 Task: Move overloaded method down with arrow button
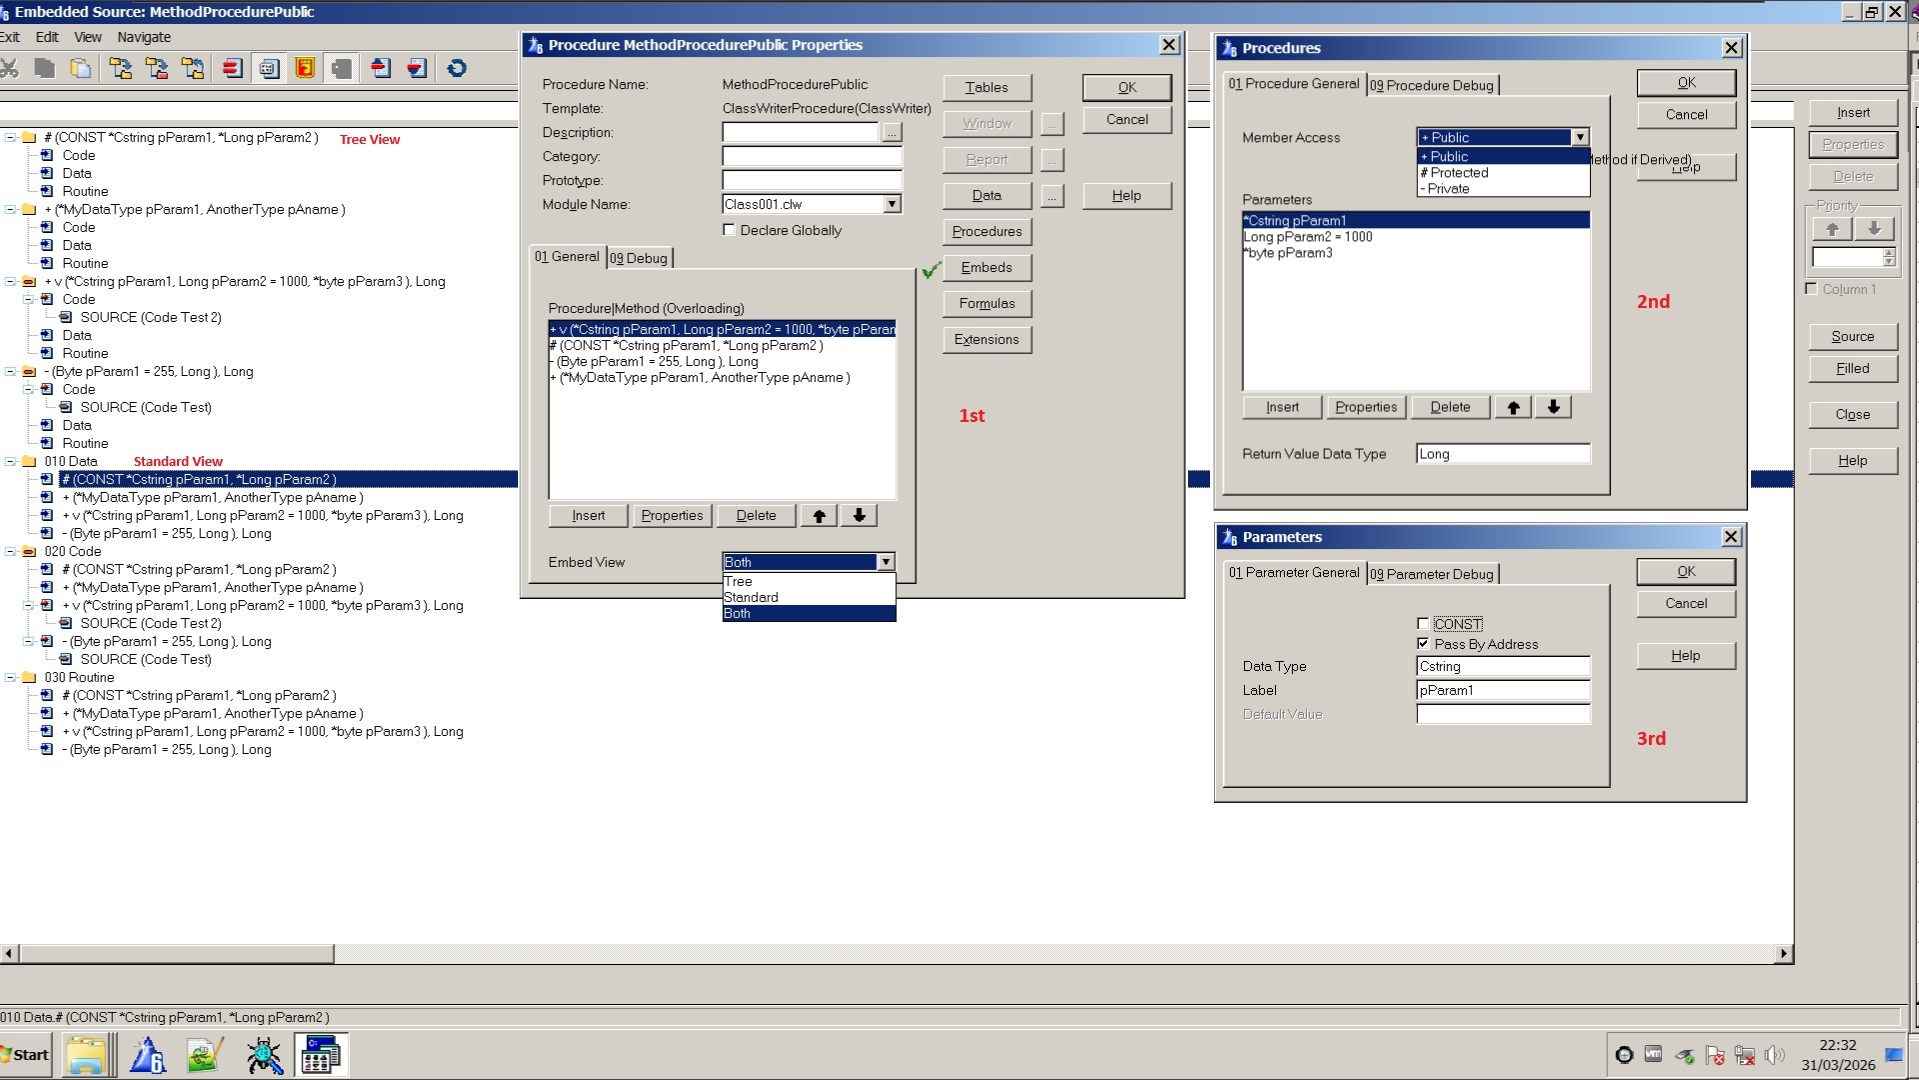[859, 515]
